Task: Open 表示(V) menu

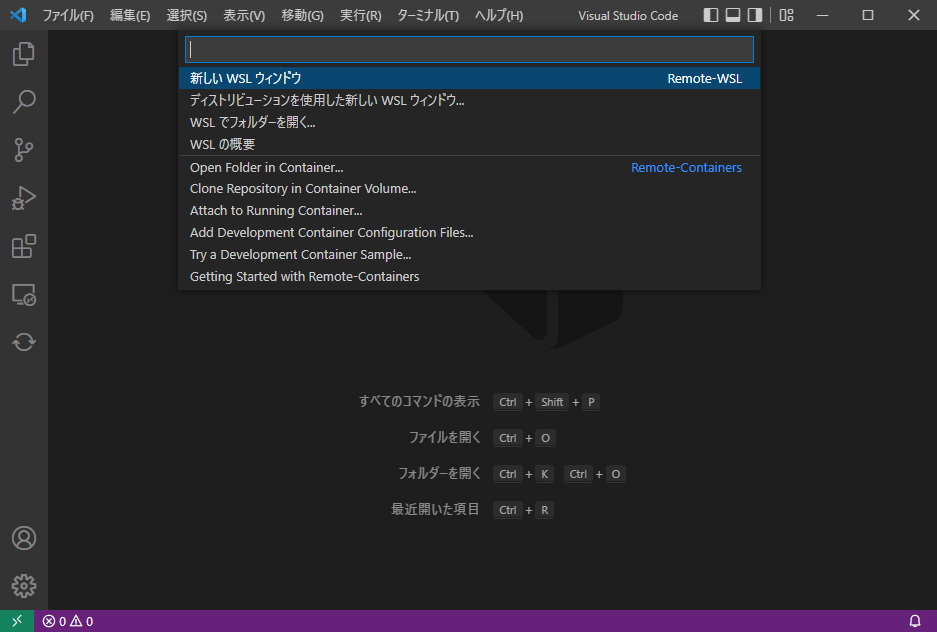Action: [x=244, y=16]
